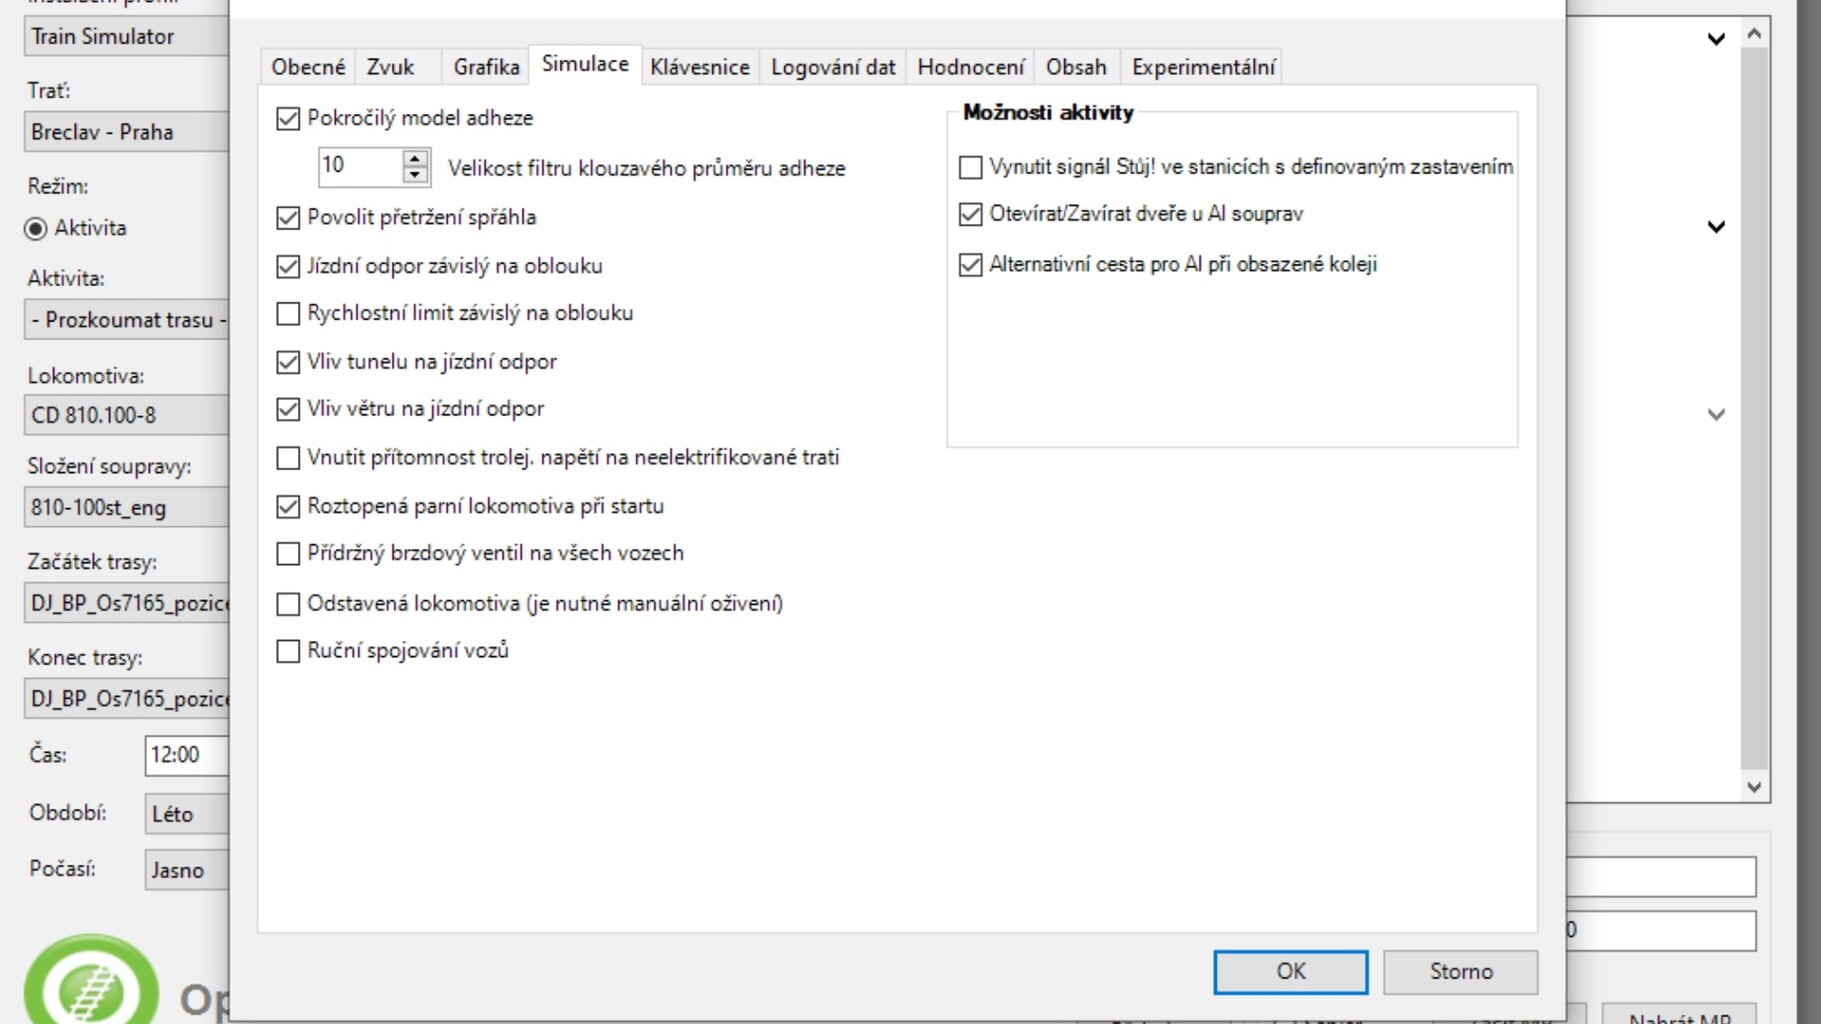Expand the second chevron in the right panel
This screenshot has width=1821, height=1024.
click(x=1716, y=227)
